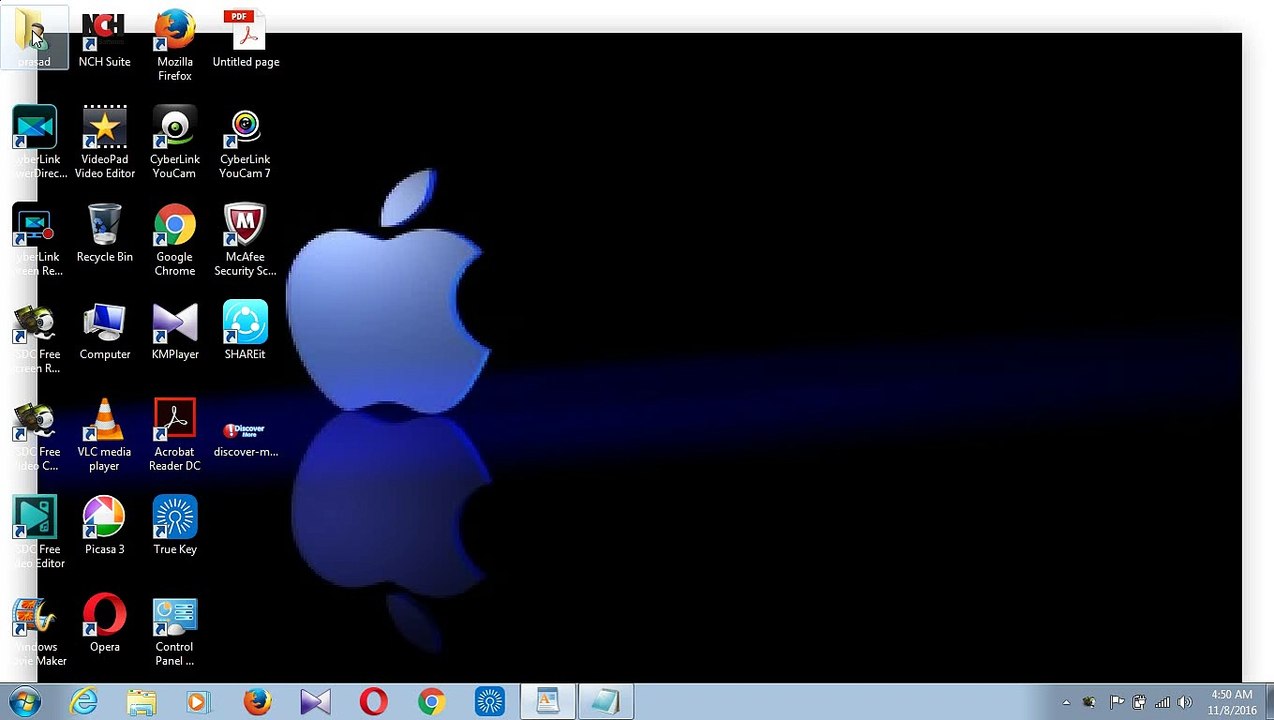Select the Computer desktop icon

click(104, 332)
